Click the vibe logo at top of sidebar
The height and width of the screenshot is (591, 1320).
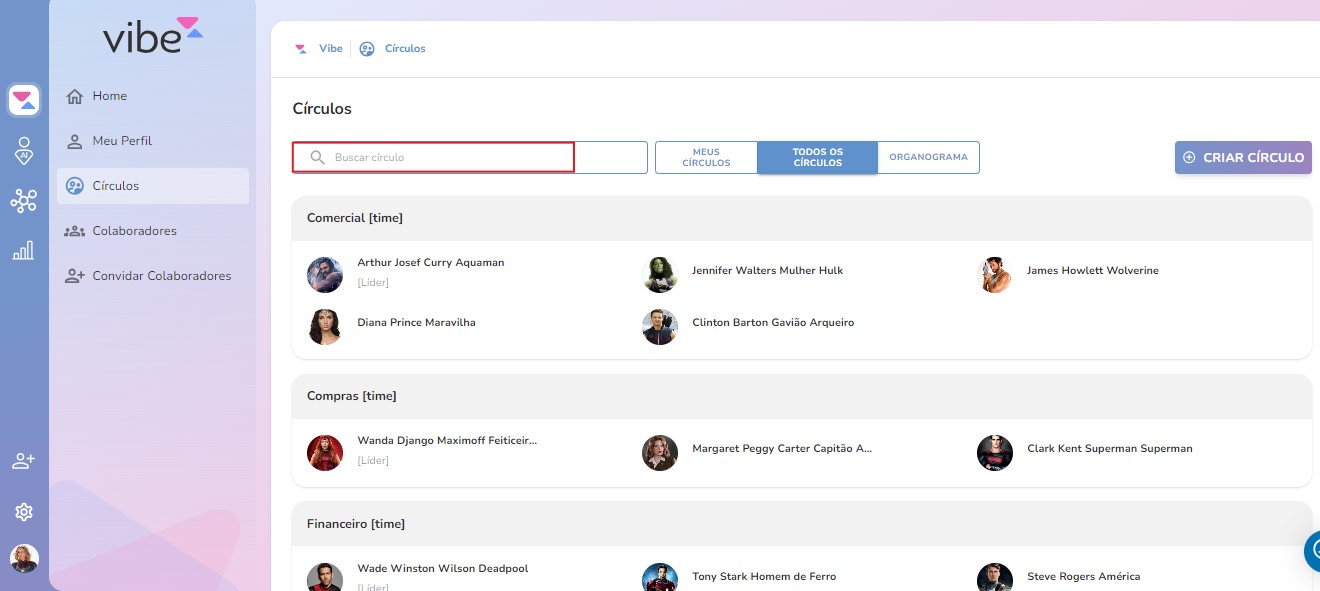[153, 34]
